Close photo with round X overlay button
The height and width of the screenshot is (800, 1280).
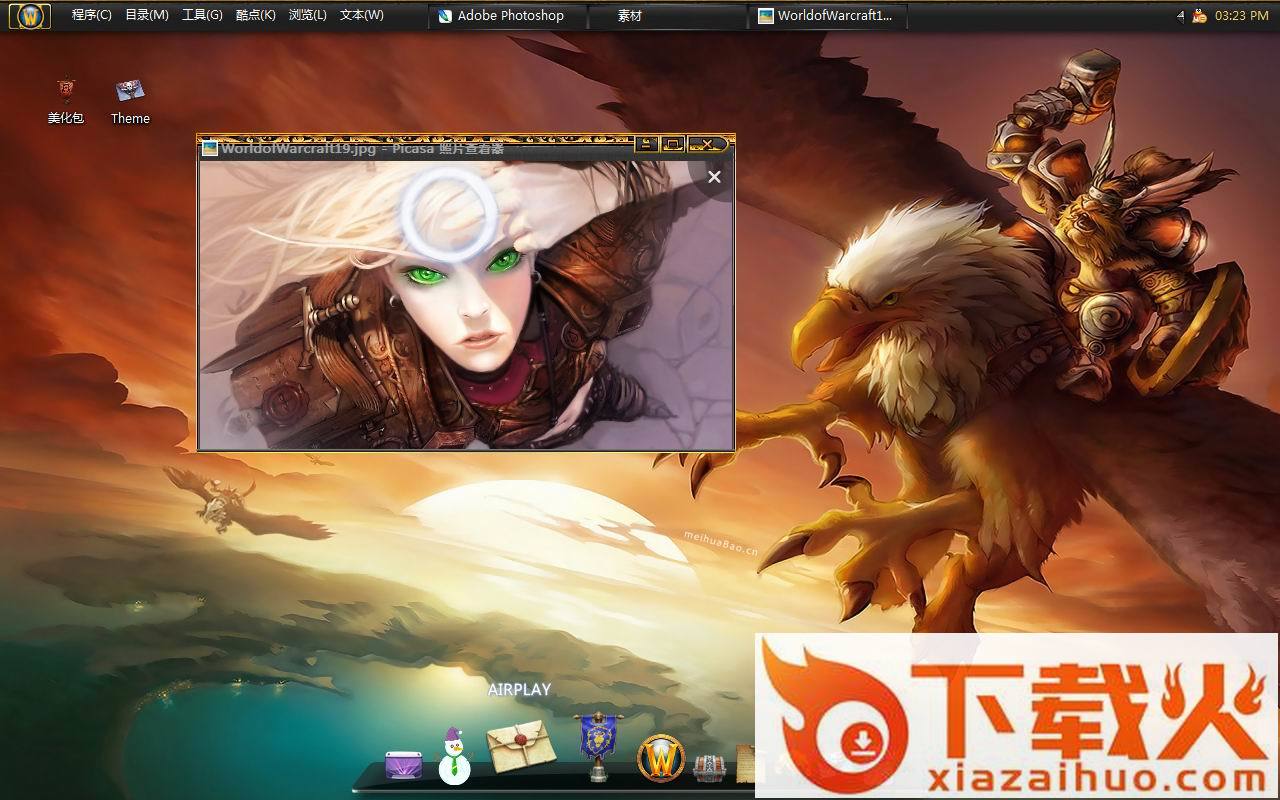point(714,177)
